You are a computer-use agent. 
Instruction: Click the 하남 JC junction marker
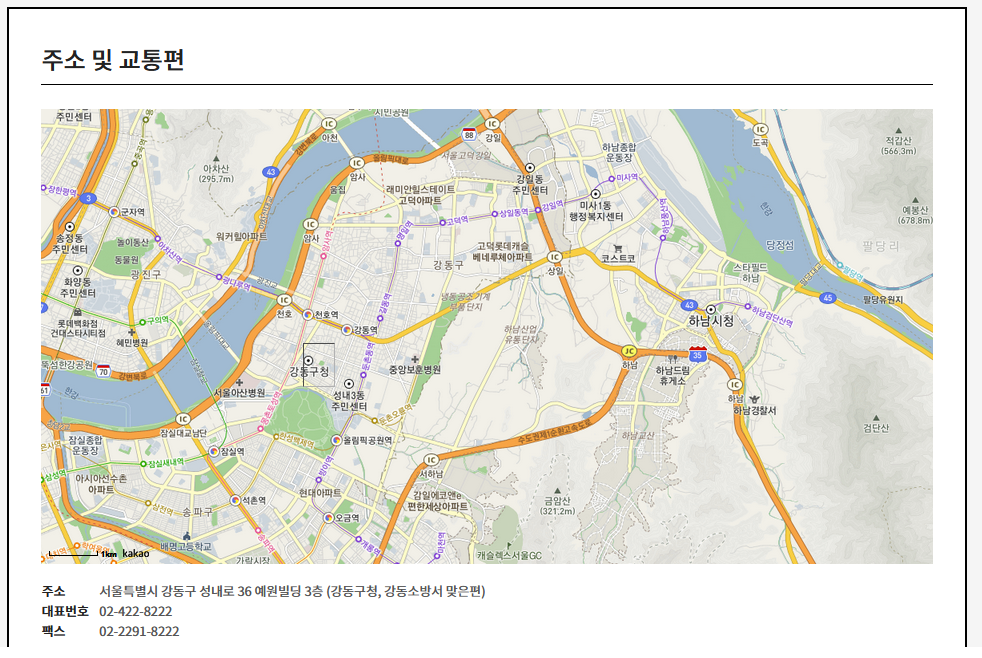click(629, 351)
